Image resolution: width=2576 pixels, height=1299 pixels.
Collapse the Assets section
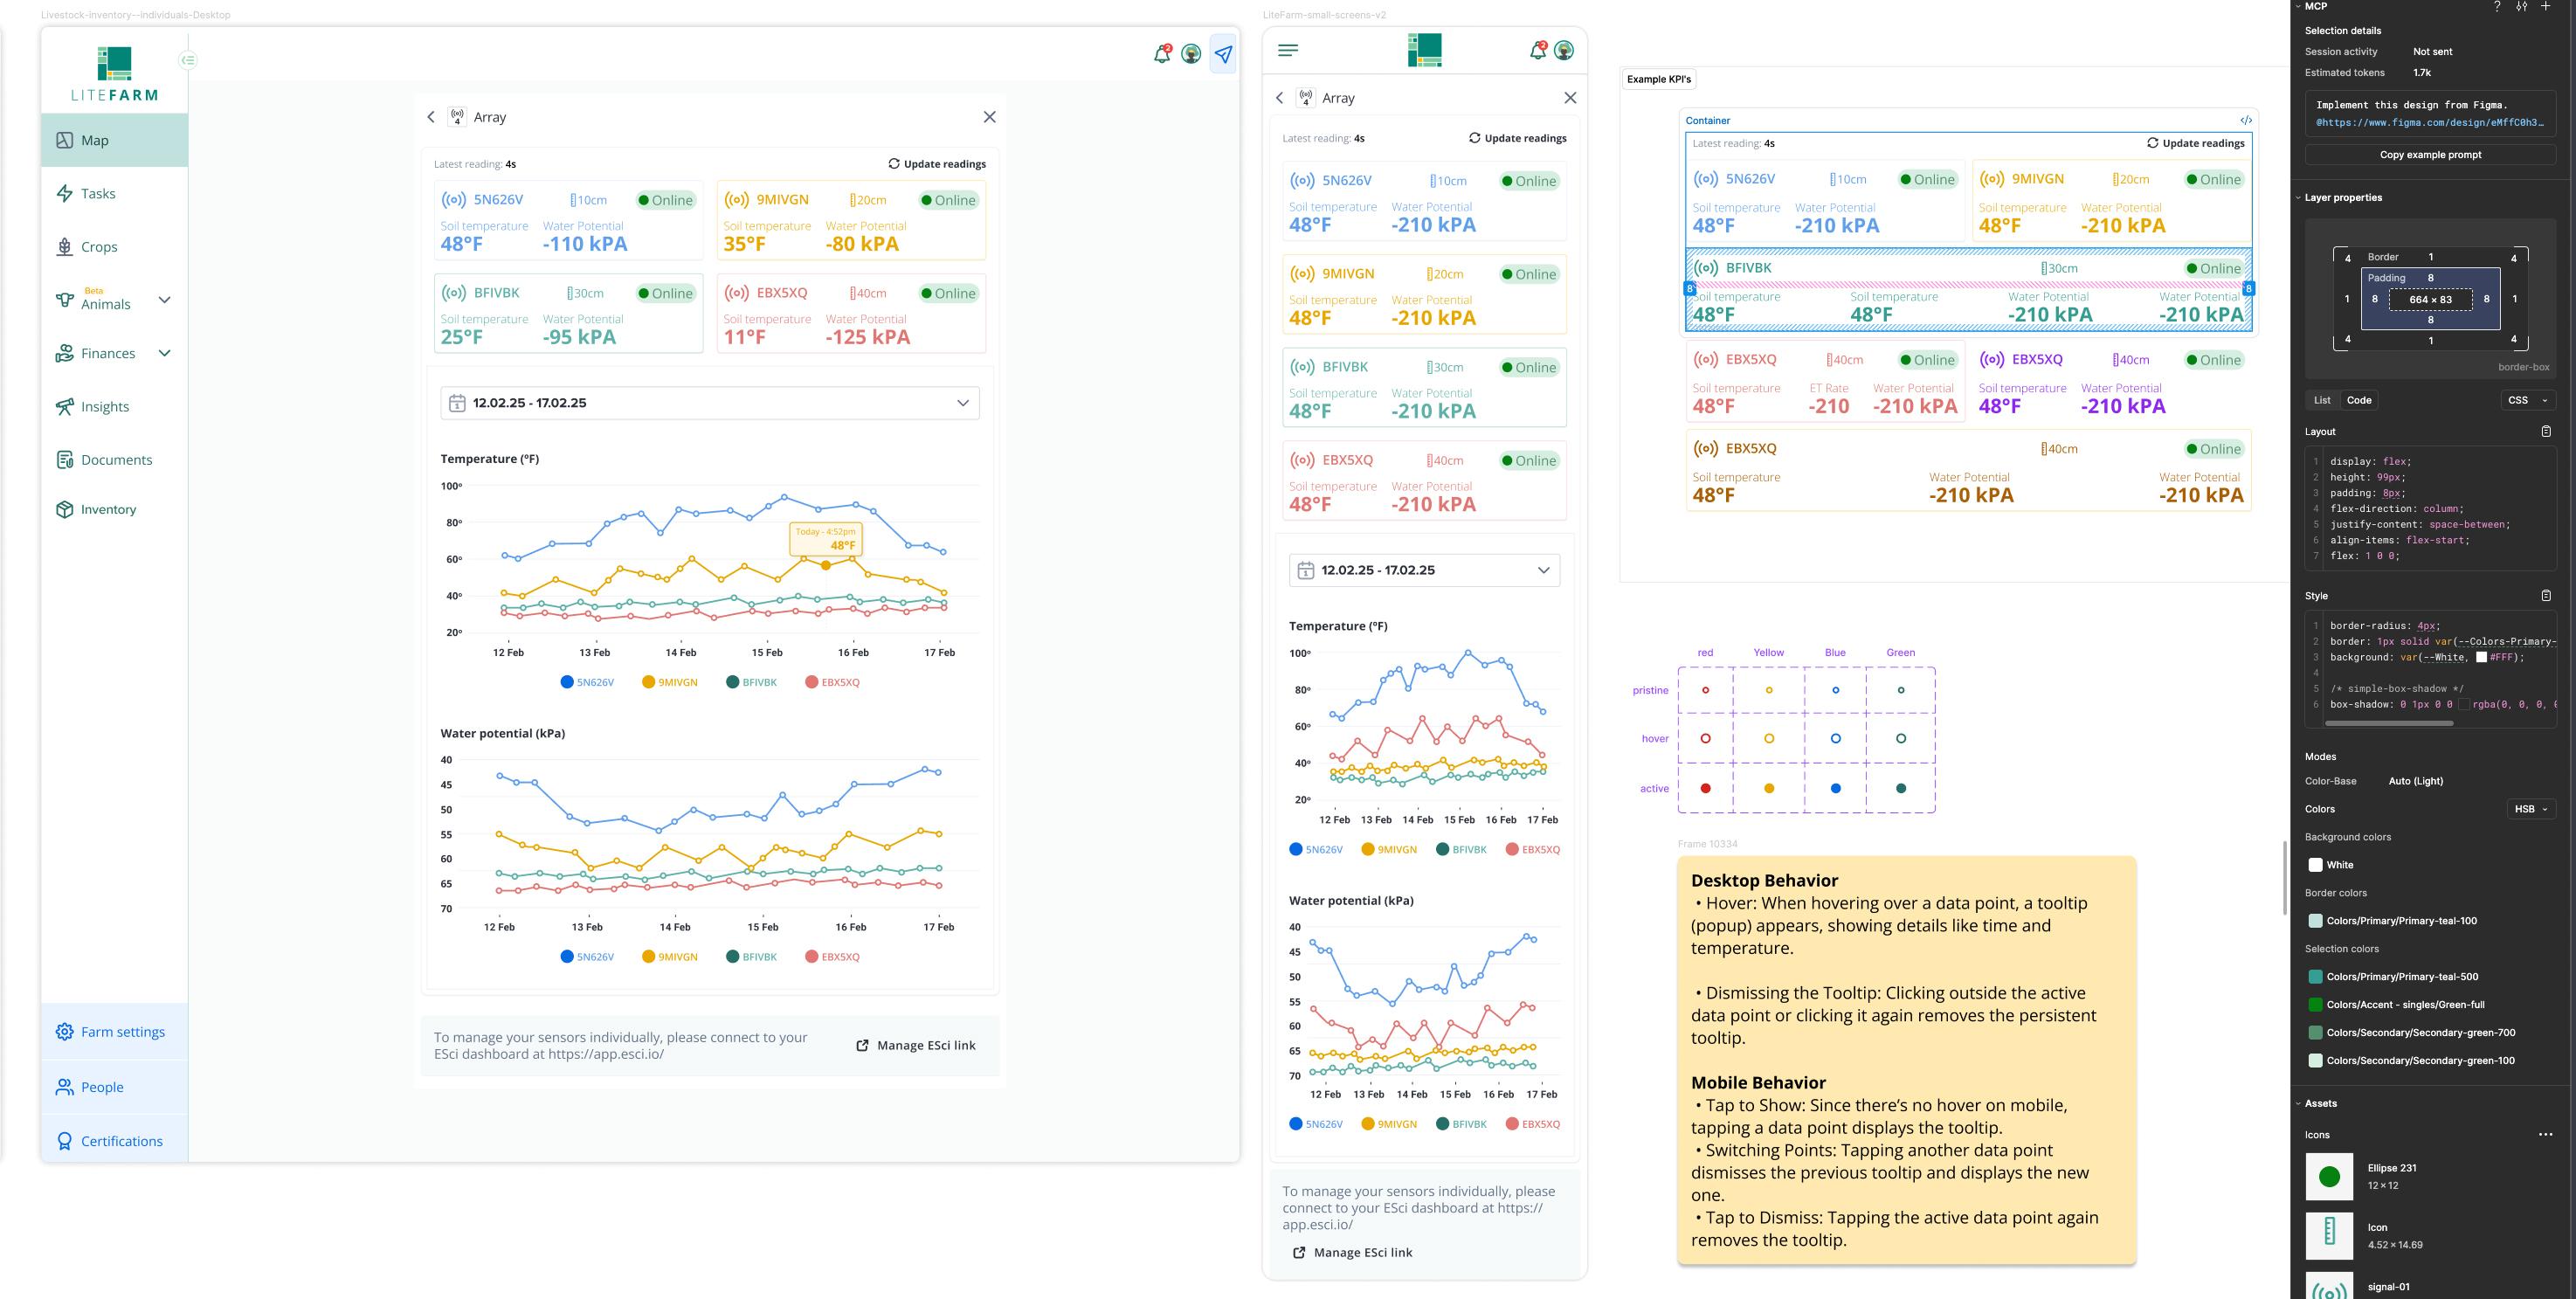point(2298,1104)
